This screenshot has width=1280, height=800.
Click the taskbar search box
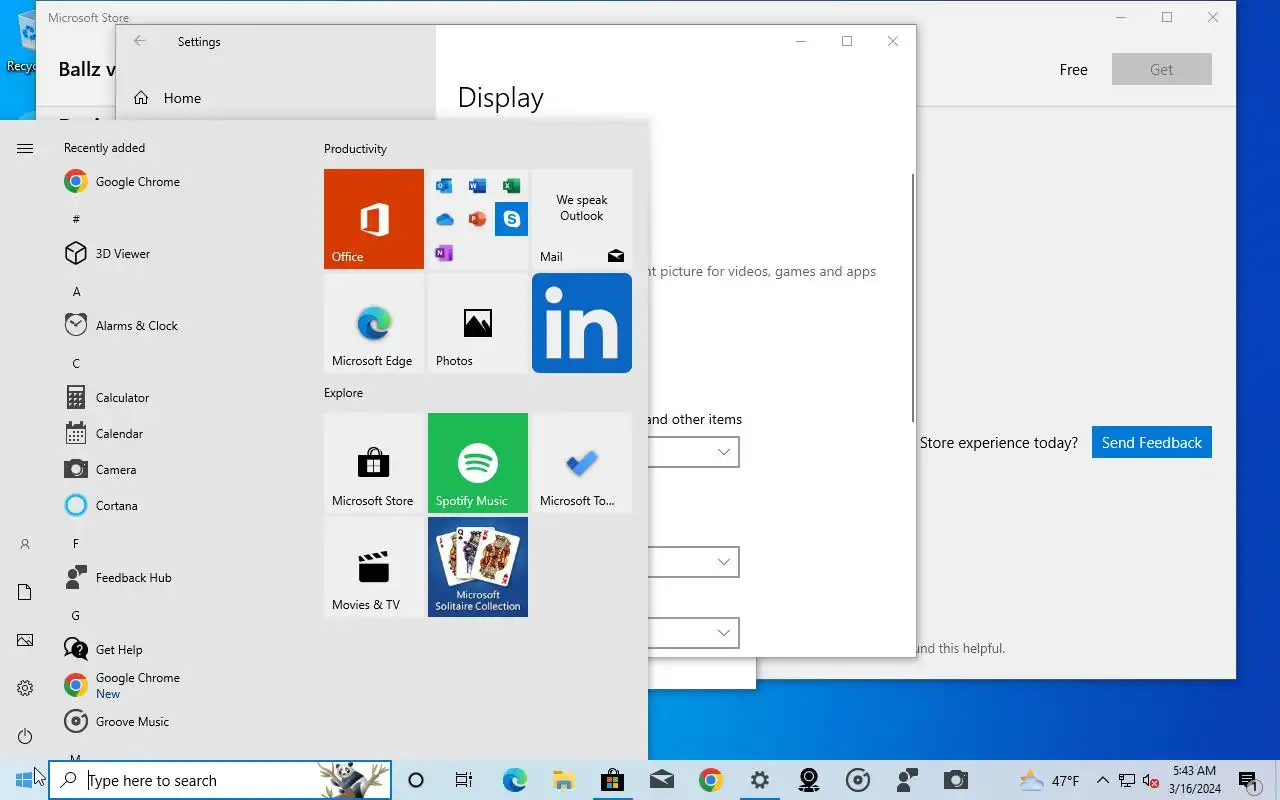click(x=220, y=780)
